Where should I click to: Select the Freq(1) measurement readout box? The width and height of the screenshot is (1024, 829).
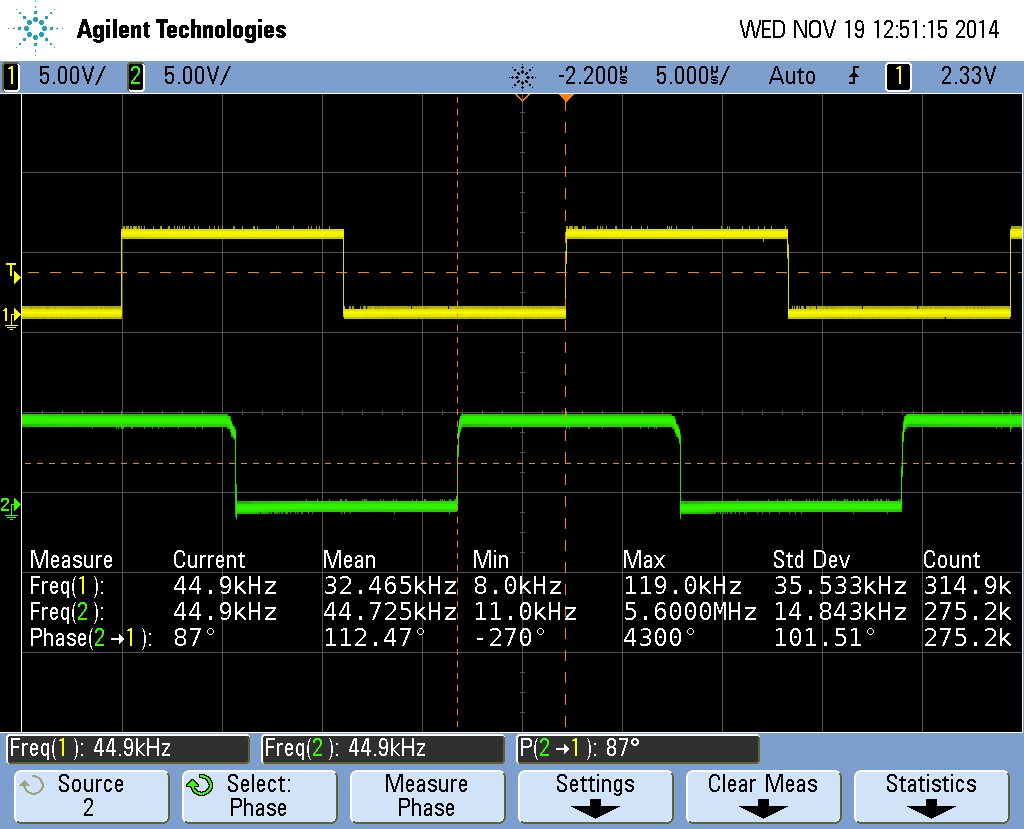127,748
